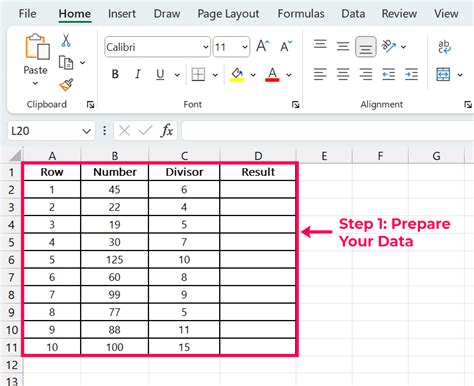Viewport: 474px width, 386px height.
Task: Open the Copy dropdown arrow
Action: point(82,62)
